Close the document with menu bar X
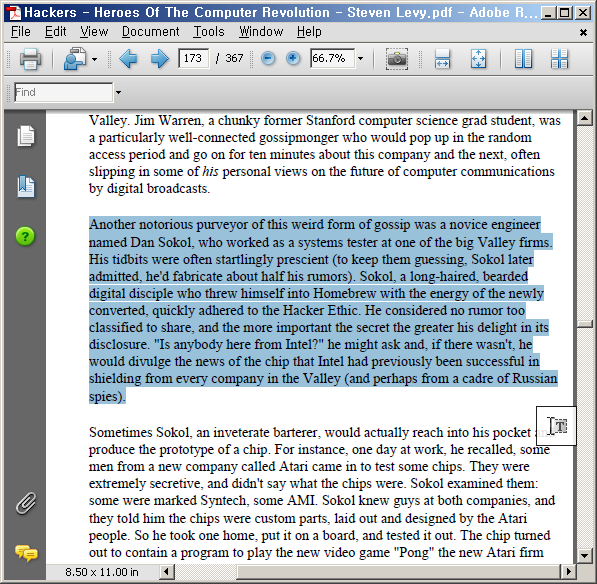Screen dimensions: 597x584 coord(583,33)
